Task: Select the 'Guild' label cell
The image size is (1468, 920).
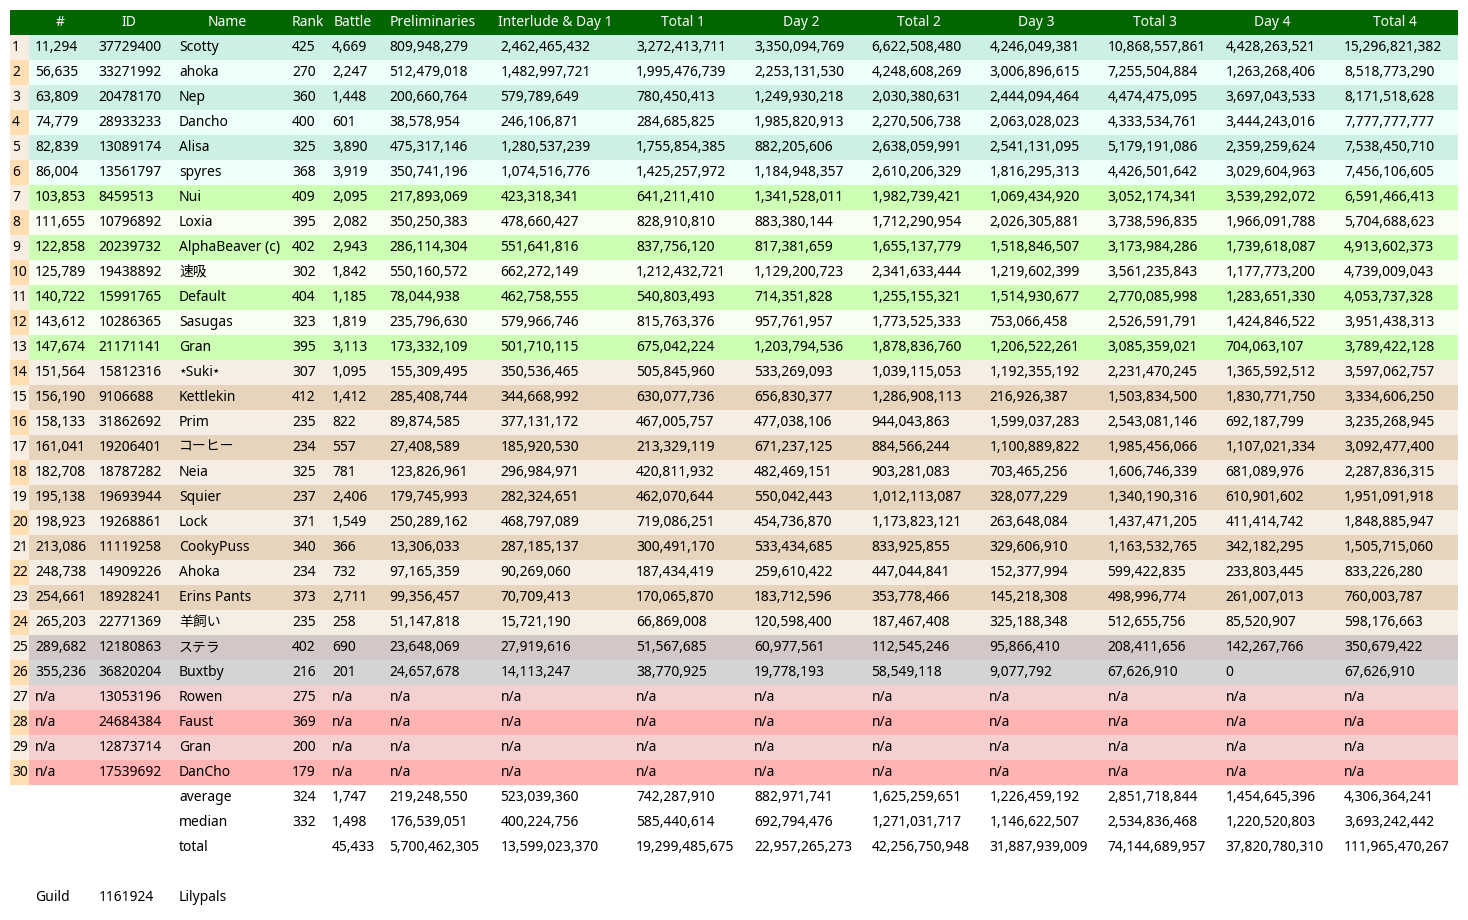Action: (x=53, y=896)
